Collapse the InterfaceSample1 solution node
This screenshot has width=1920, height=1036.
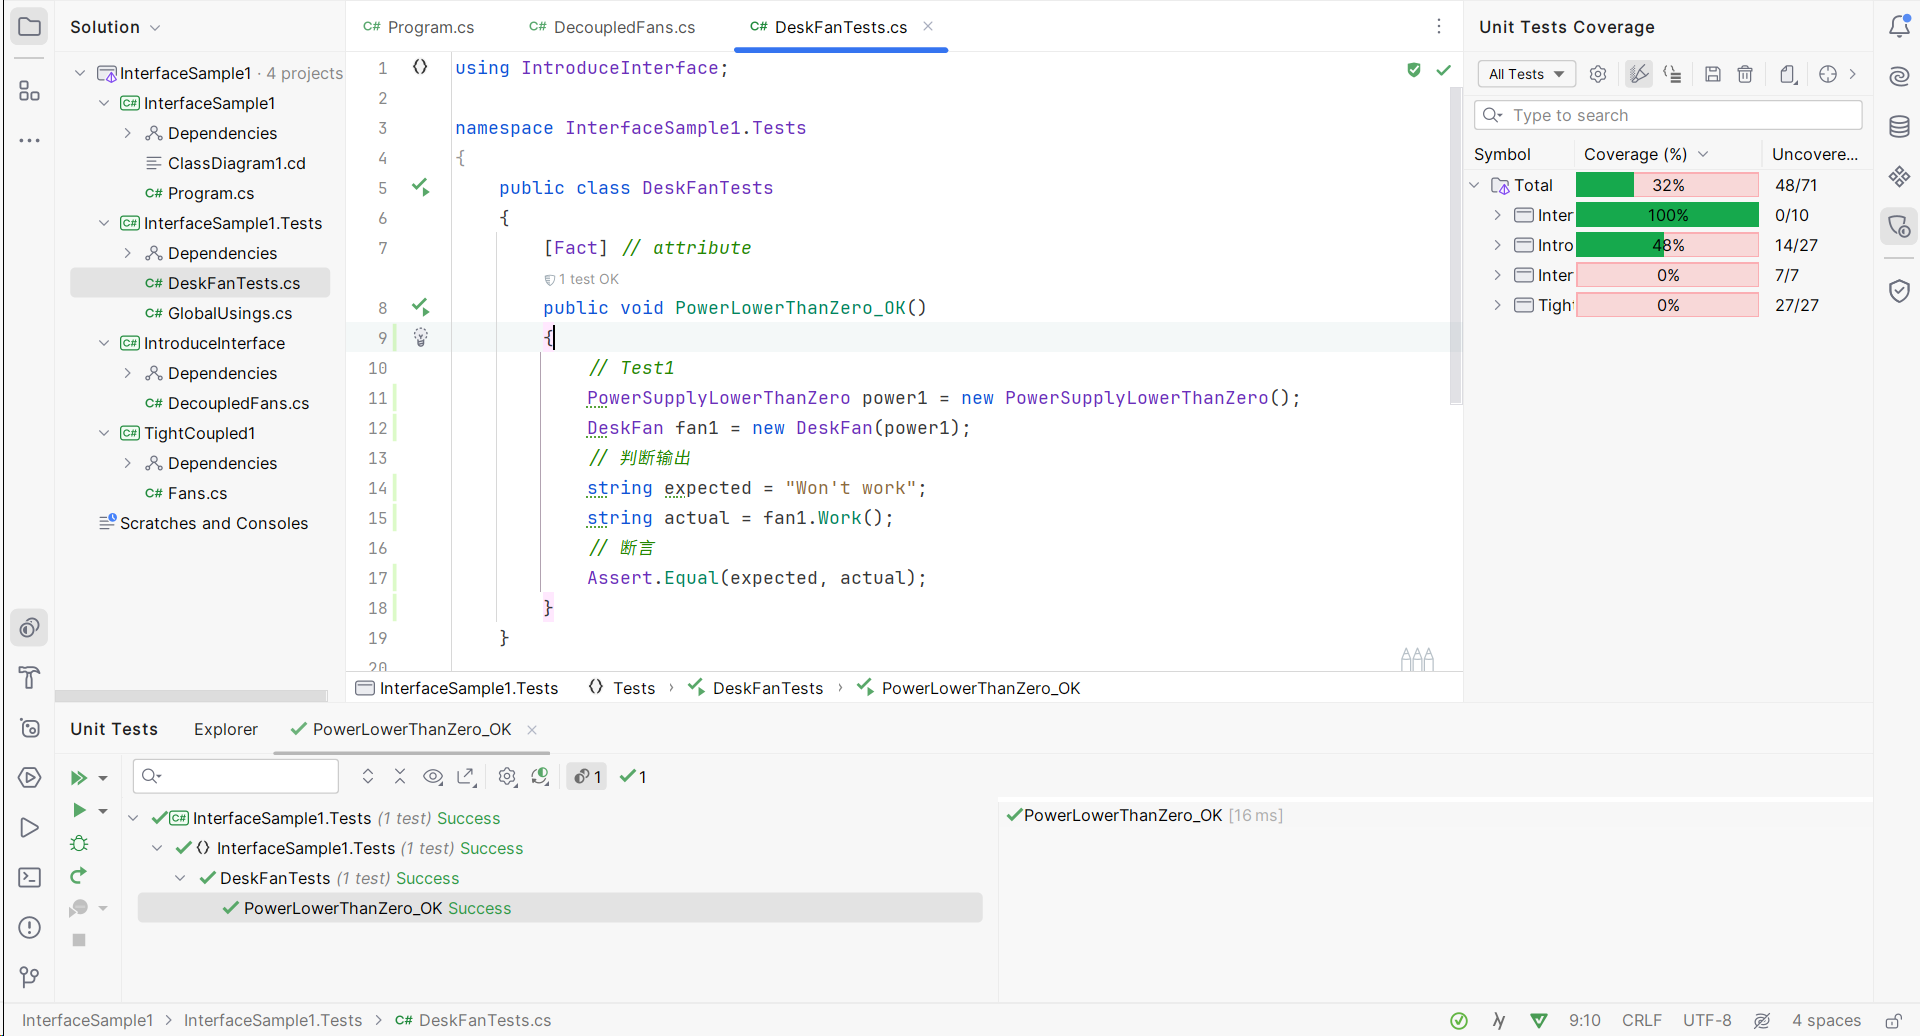(80, 73)
